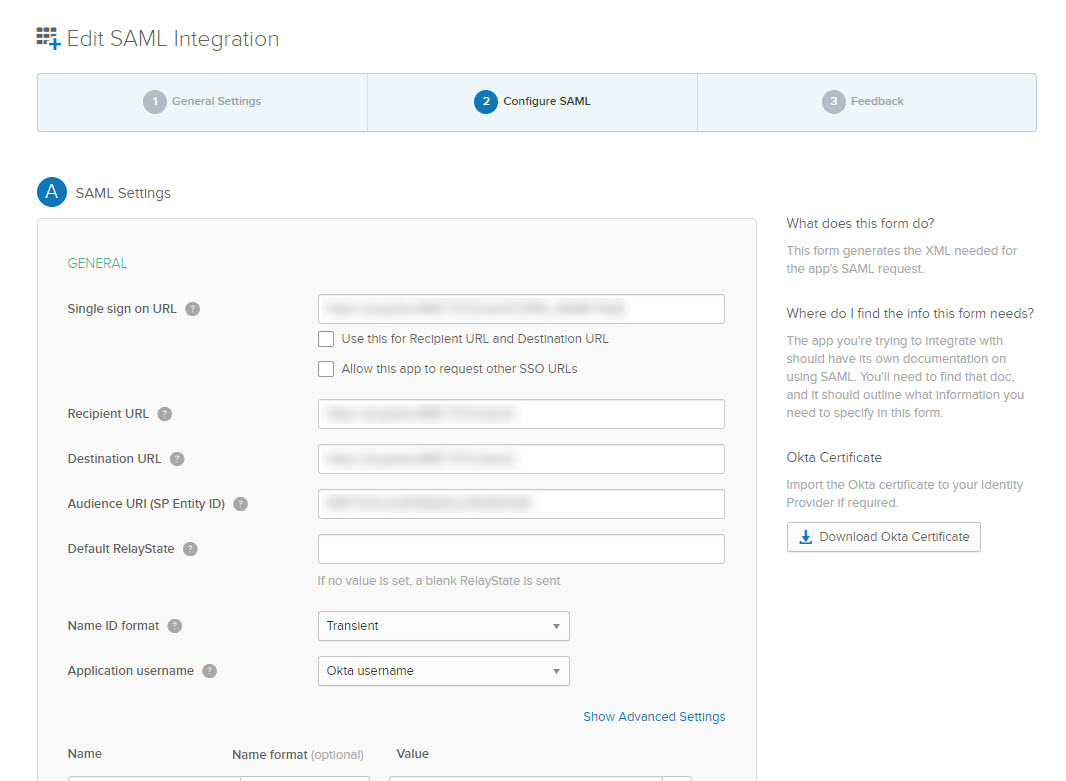Open the Name ID format dropdown

(x=443, y=626)
